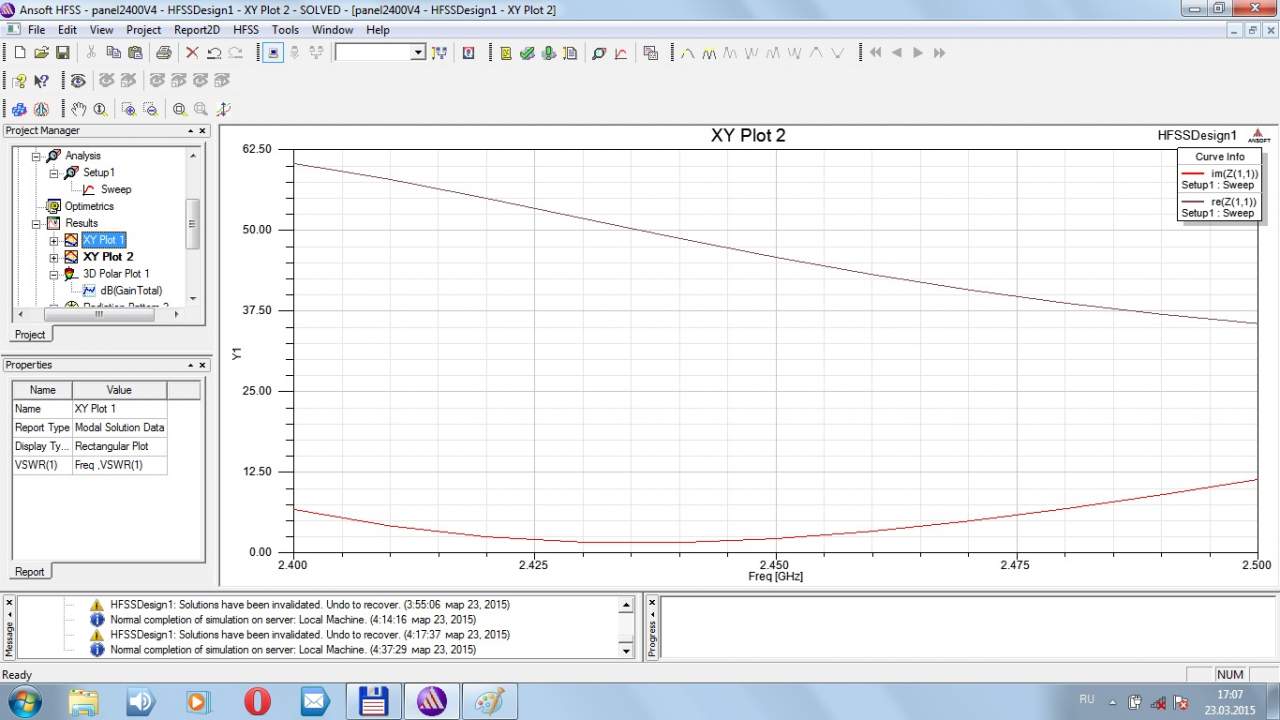The width and height of the screenshot is (1280, 720).
Task: Click the Undo toolbar icon
Action: [x=214, y=53]
